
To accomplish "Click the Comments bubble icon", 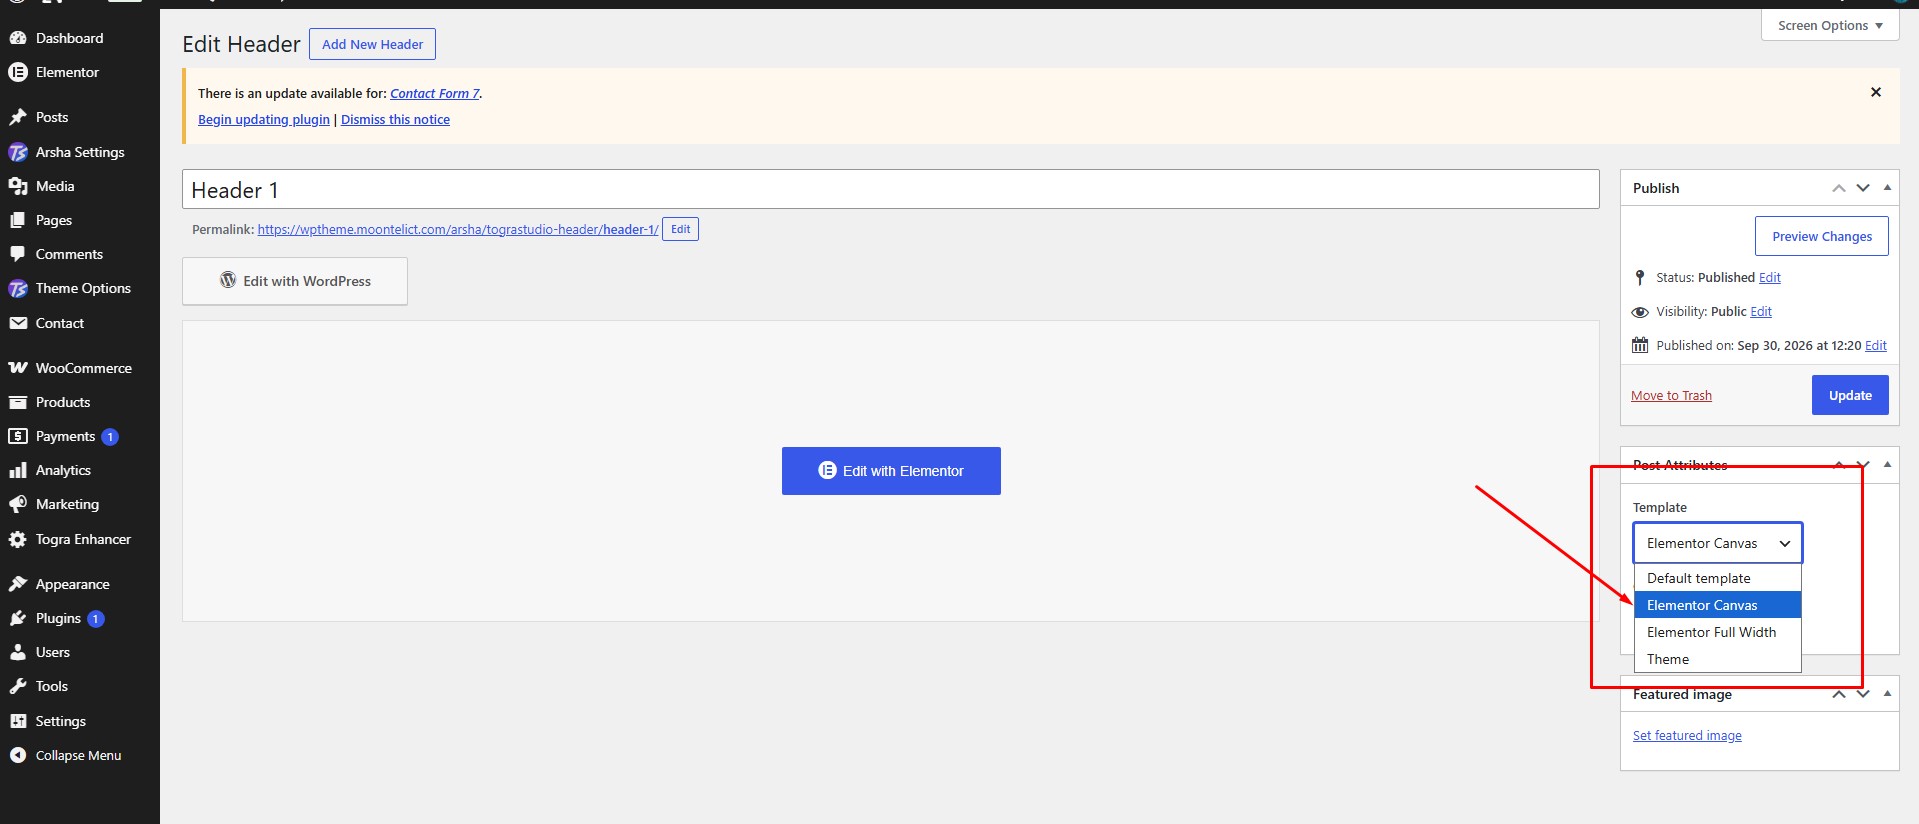I will [x=18, y=254].
